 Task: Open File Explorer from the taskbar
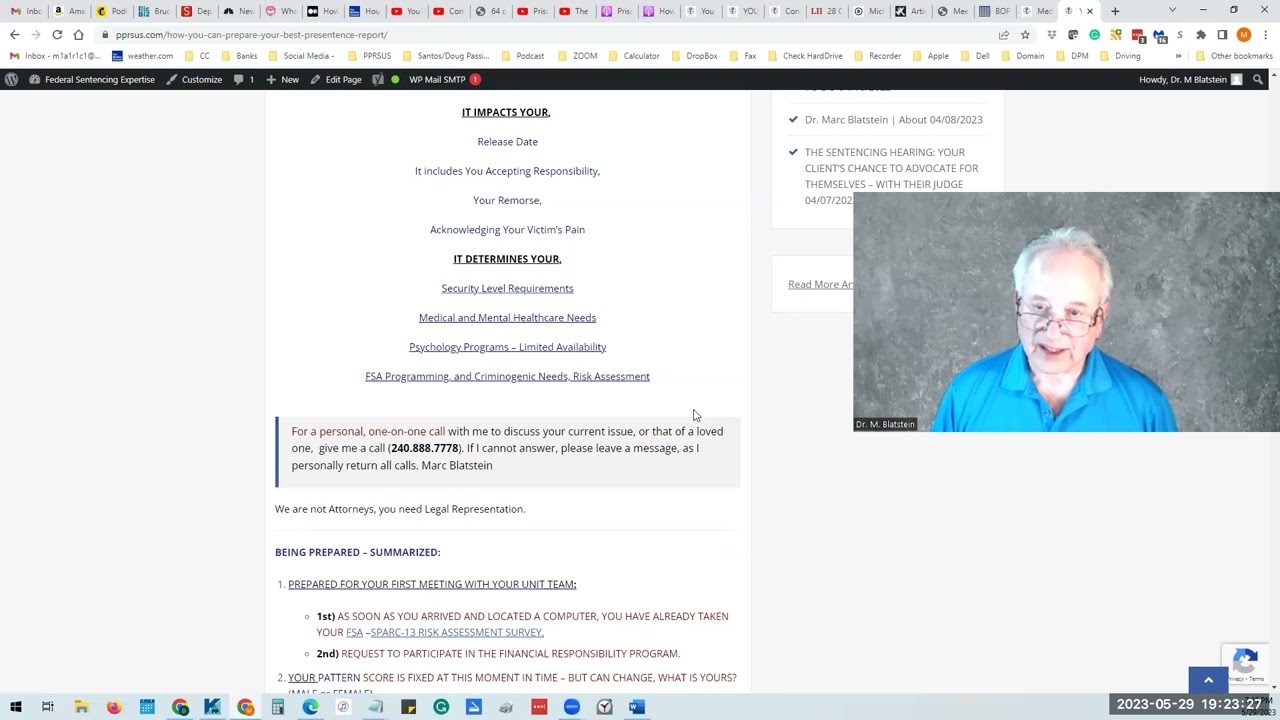81,707
